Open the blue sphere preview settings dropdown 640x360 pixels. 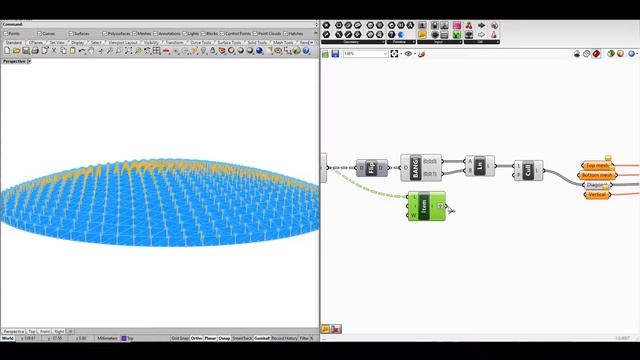click(x=637, y=54)
